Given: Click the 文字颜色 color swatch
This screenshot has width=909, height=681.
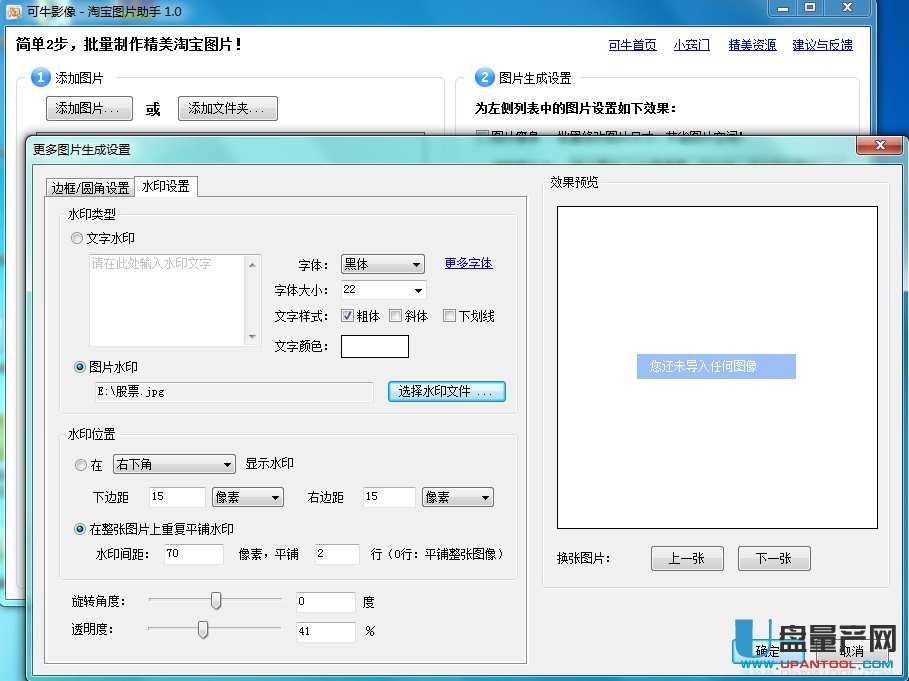Looking at the screenshot, I should point(375,346).
